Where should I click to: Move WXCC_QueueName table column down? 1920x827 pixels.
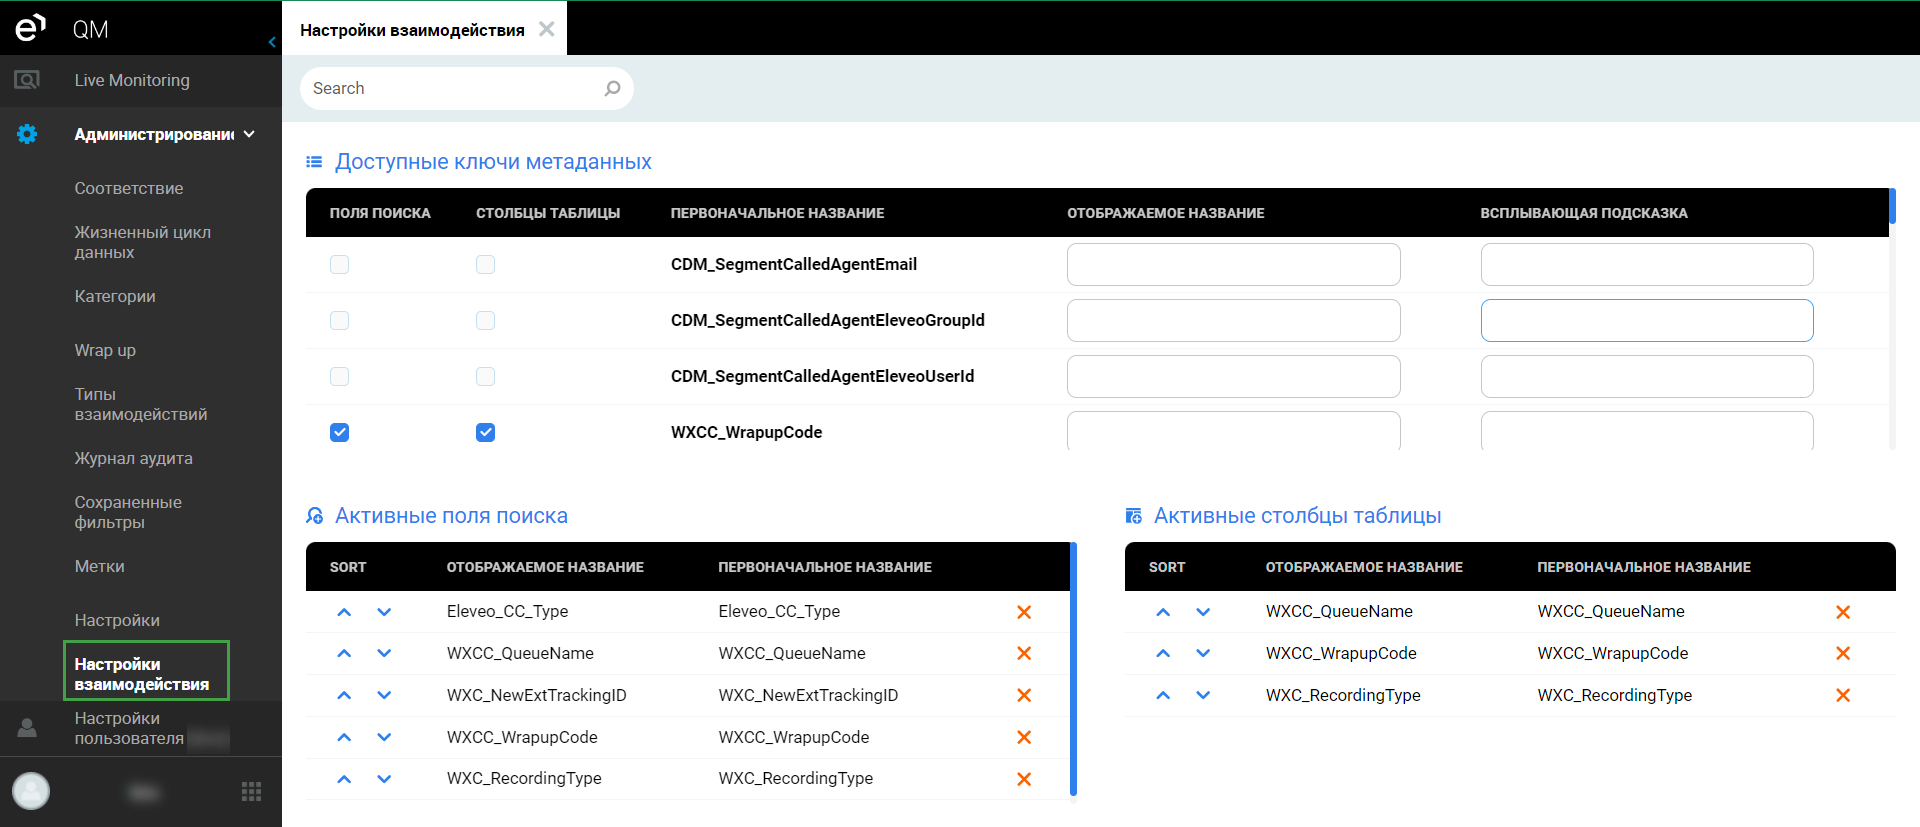(x=1203, y=612)
